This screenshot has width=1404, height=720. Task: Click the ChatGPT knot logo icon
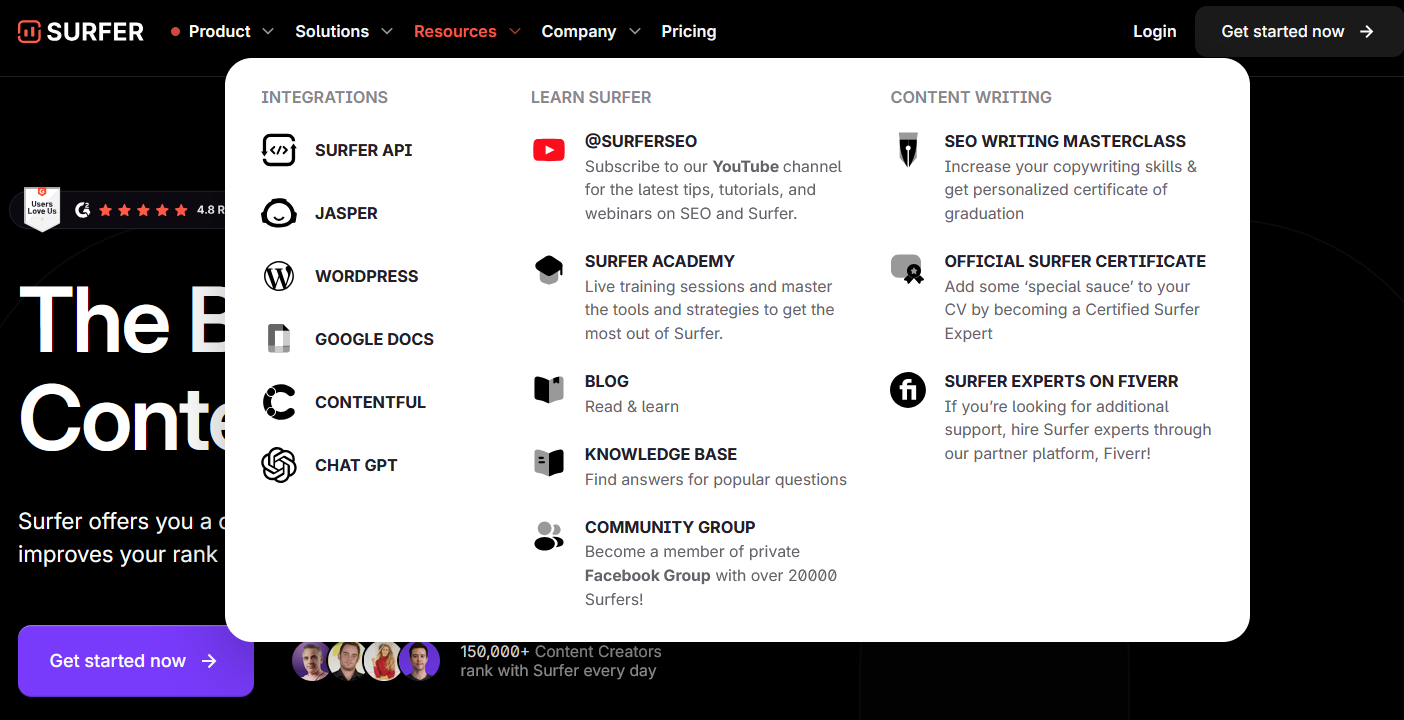pyautogui.click(x=279, y=465)
